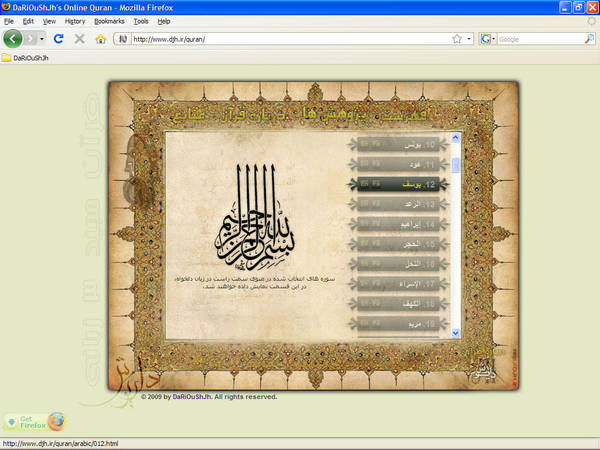This screenshot has height=450, width=600.
Task: Go back to the previous page
Action: coord(13,39)
